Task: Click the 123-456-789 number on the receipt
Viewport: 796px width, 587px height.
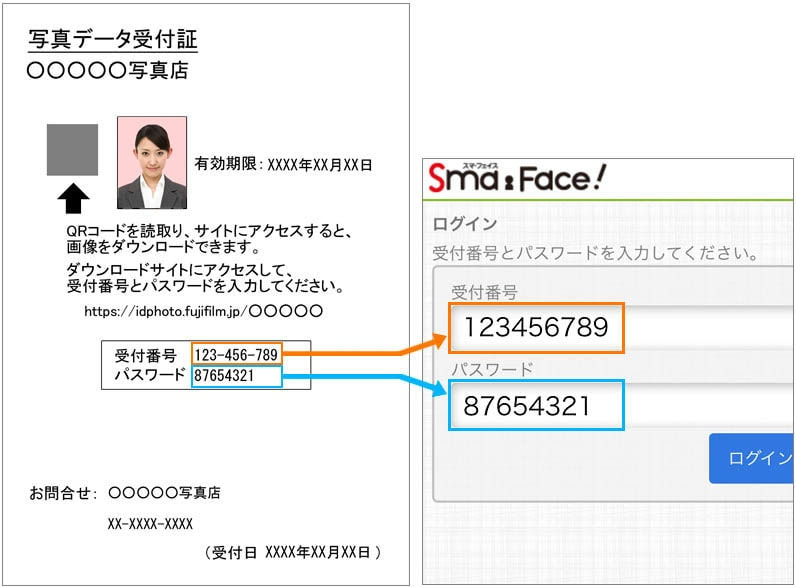Action: click(x=237, y=355)
